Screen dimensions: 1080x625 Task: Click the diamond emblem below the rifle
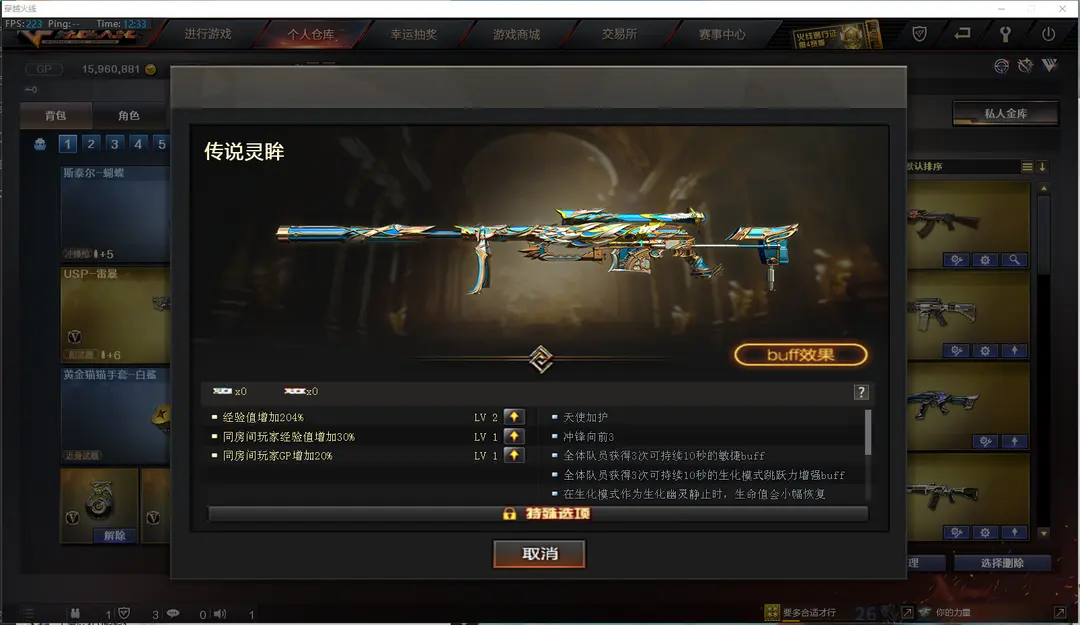[x=541, y=359]
